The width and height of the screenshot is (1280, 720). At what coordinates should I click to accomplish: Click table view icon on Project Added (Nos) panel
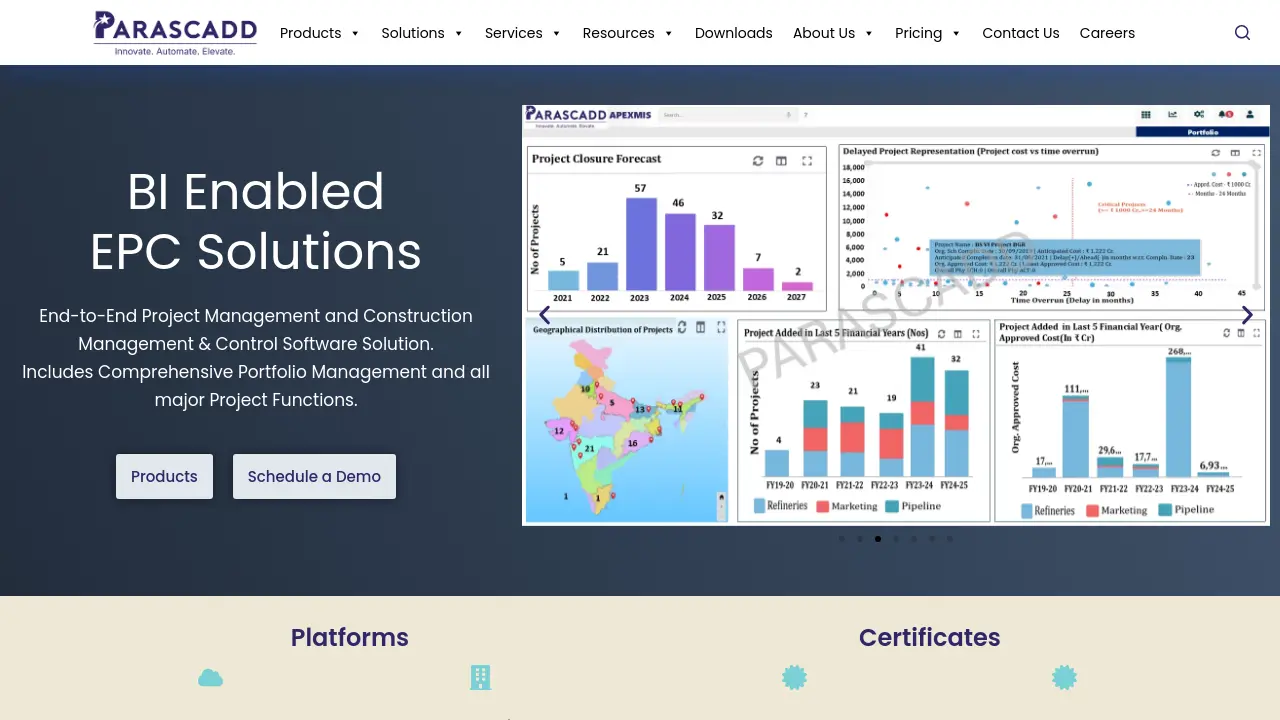(957, 333)
